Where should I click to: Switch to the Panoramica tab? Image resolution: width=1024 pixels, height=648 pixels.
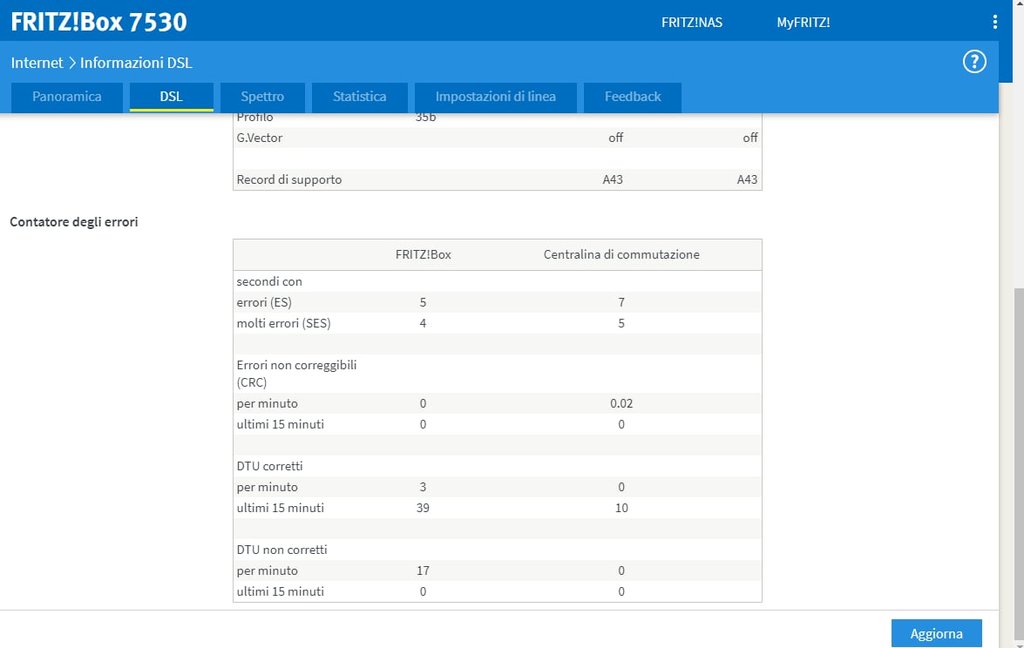tap(67, 97)
